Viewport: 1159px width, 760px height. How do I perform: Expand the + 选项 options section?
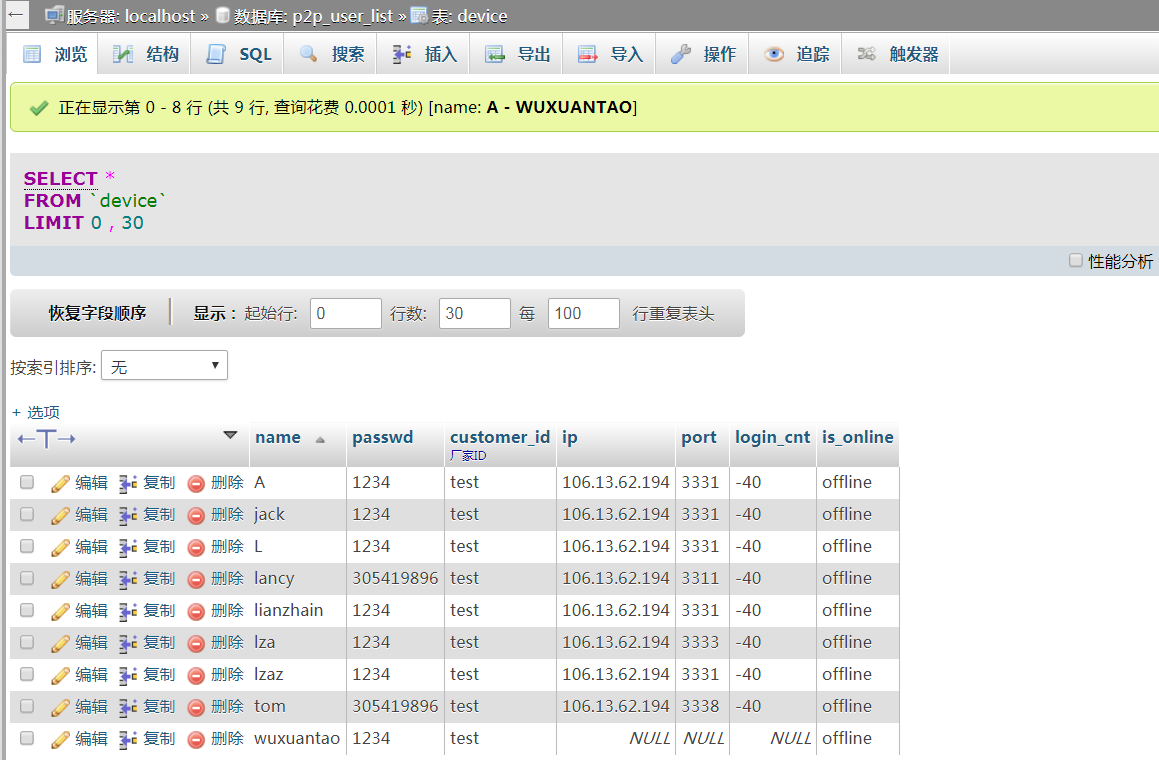[35, 413]
